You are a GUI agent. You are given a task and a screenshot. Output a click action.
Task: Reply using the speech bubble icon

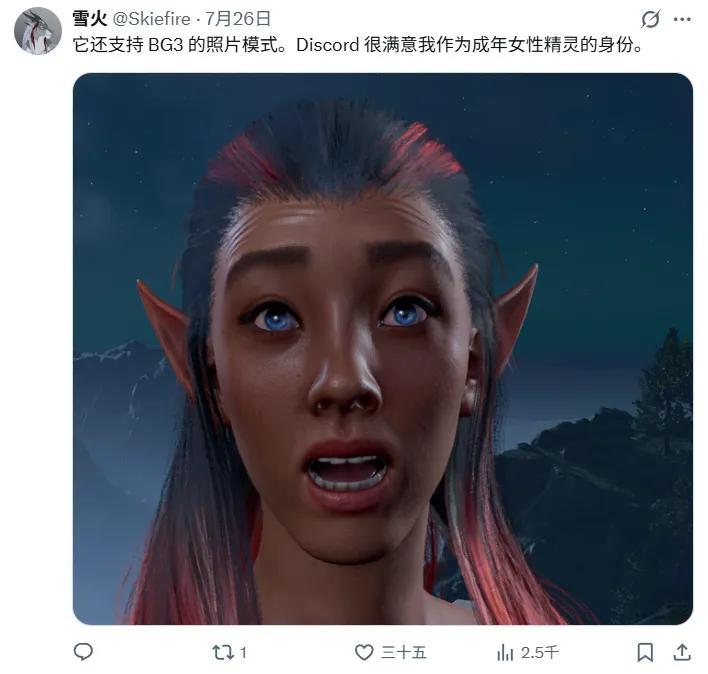tap(83, 652)
